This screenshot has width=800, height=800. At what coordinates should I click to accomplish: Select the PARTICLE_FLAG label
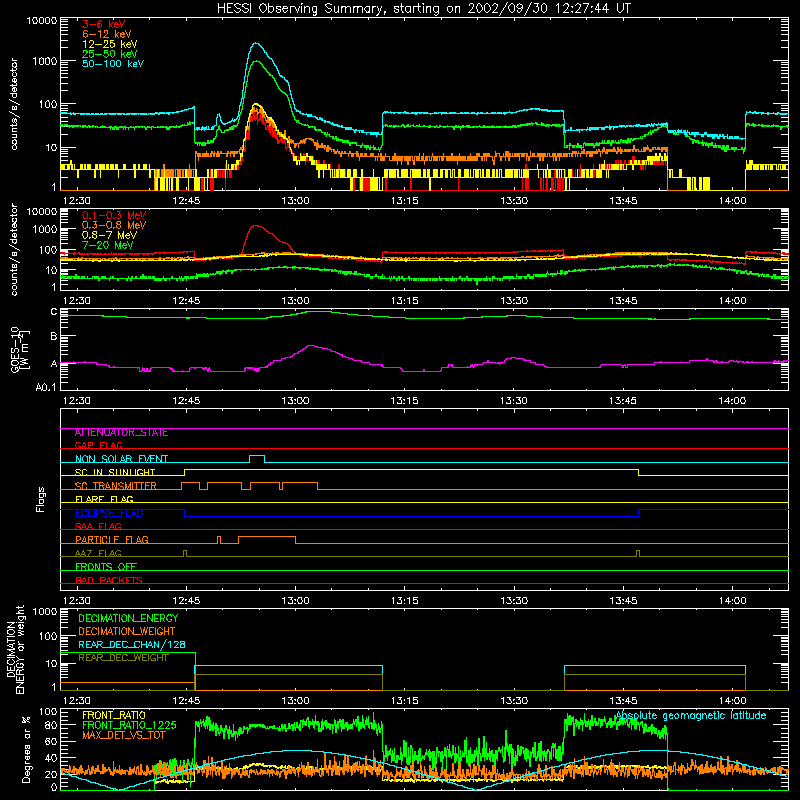(x=112, y=540)
